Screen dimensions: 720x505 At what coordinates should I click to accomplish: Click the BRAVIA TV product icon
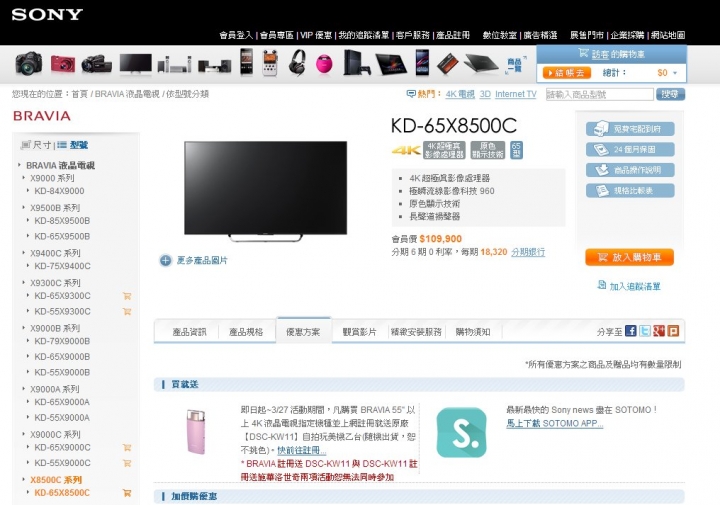click(135, 64)
